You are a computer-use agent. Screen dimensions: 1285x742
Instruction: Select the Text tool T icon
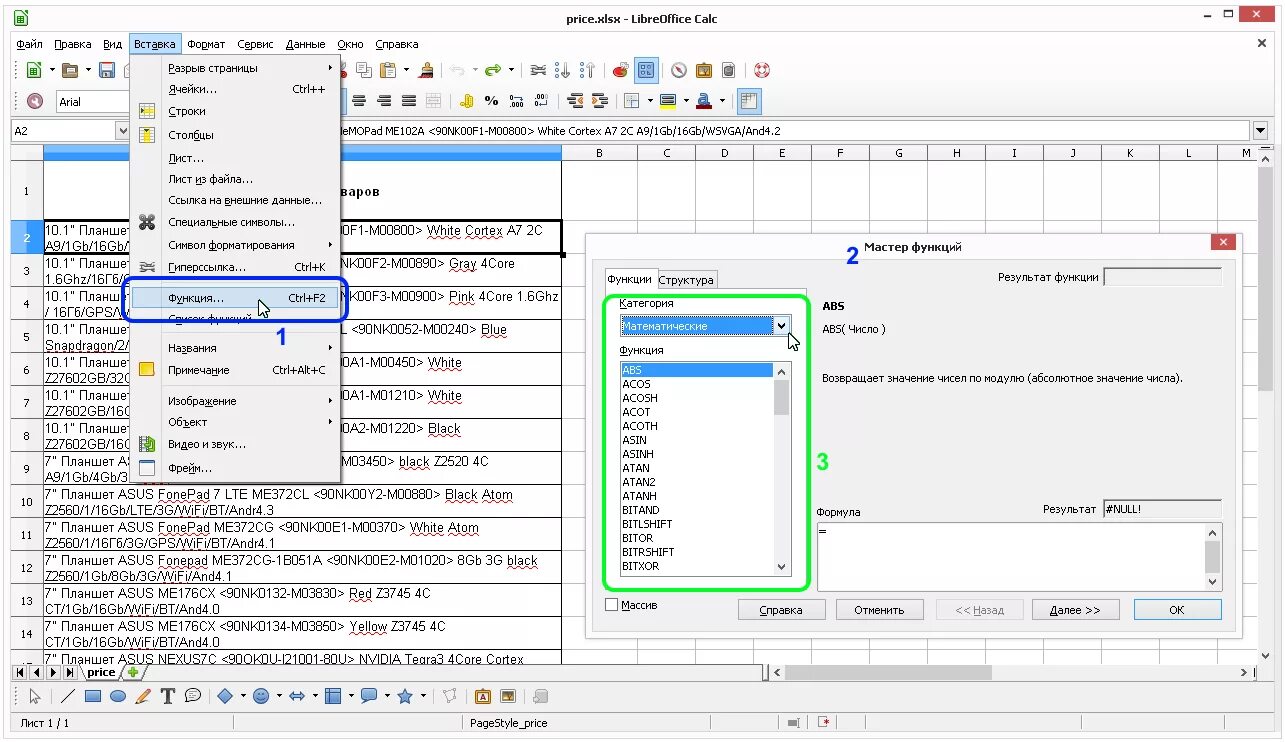[168, 696]
